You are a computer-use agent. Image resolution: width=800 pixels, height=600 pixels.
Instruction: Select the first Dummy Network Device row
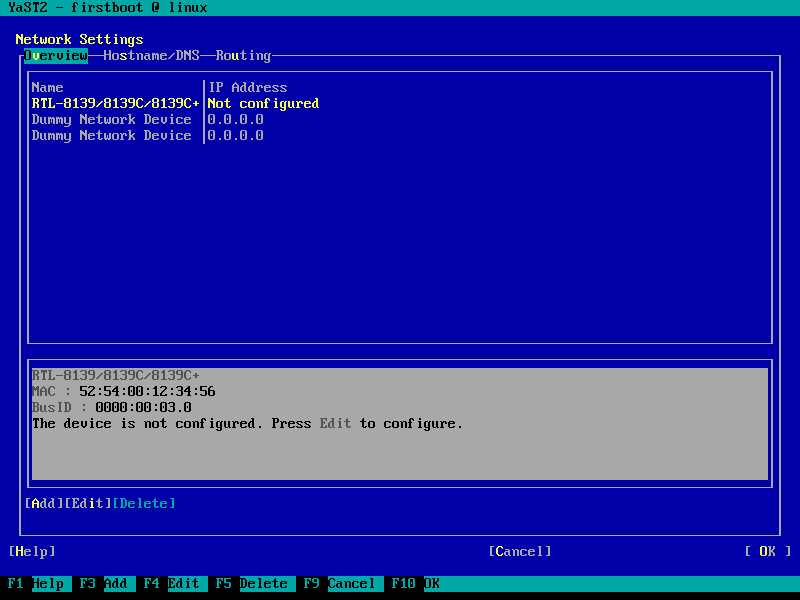click(x=111, y=120)
